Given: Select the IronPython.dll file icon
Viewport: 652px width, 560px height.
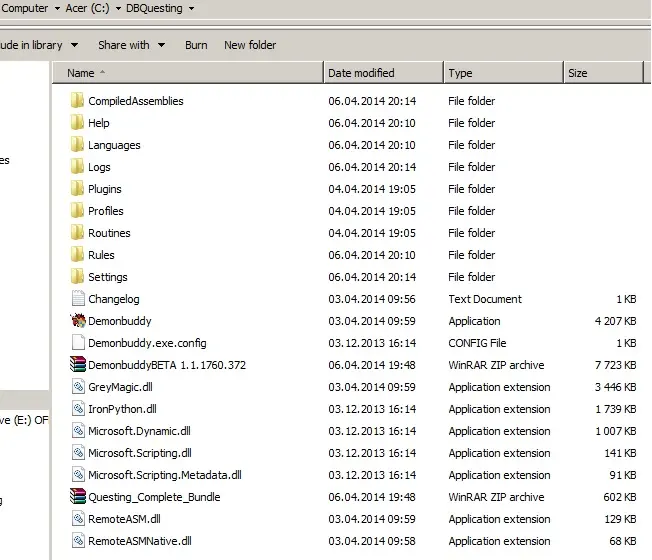Looking at the screenshot, I should coord(79,409).
